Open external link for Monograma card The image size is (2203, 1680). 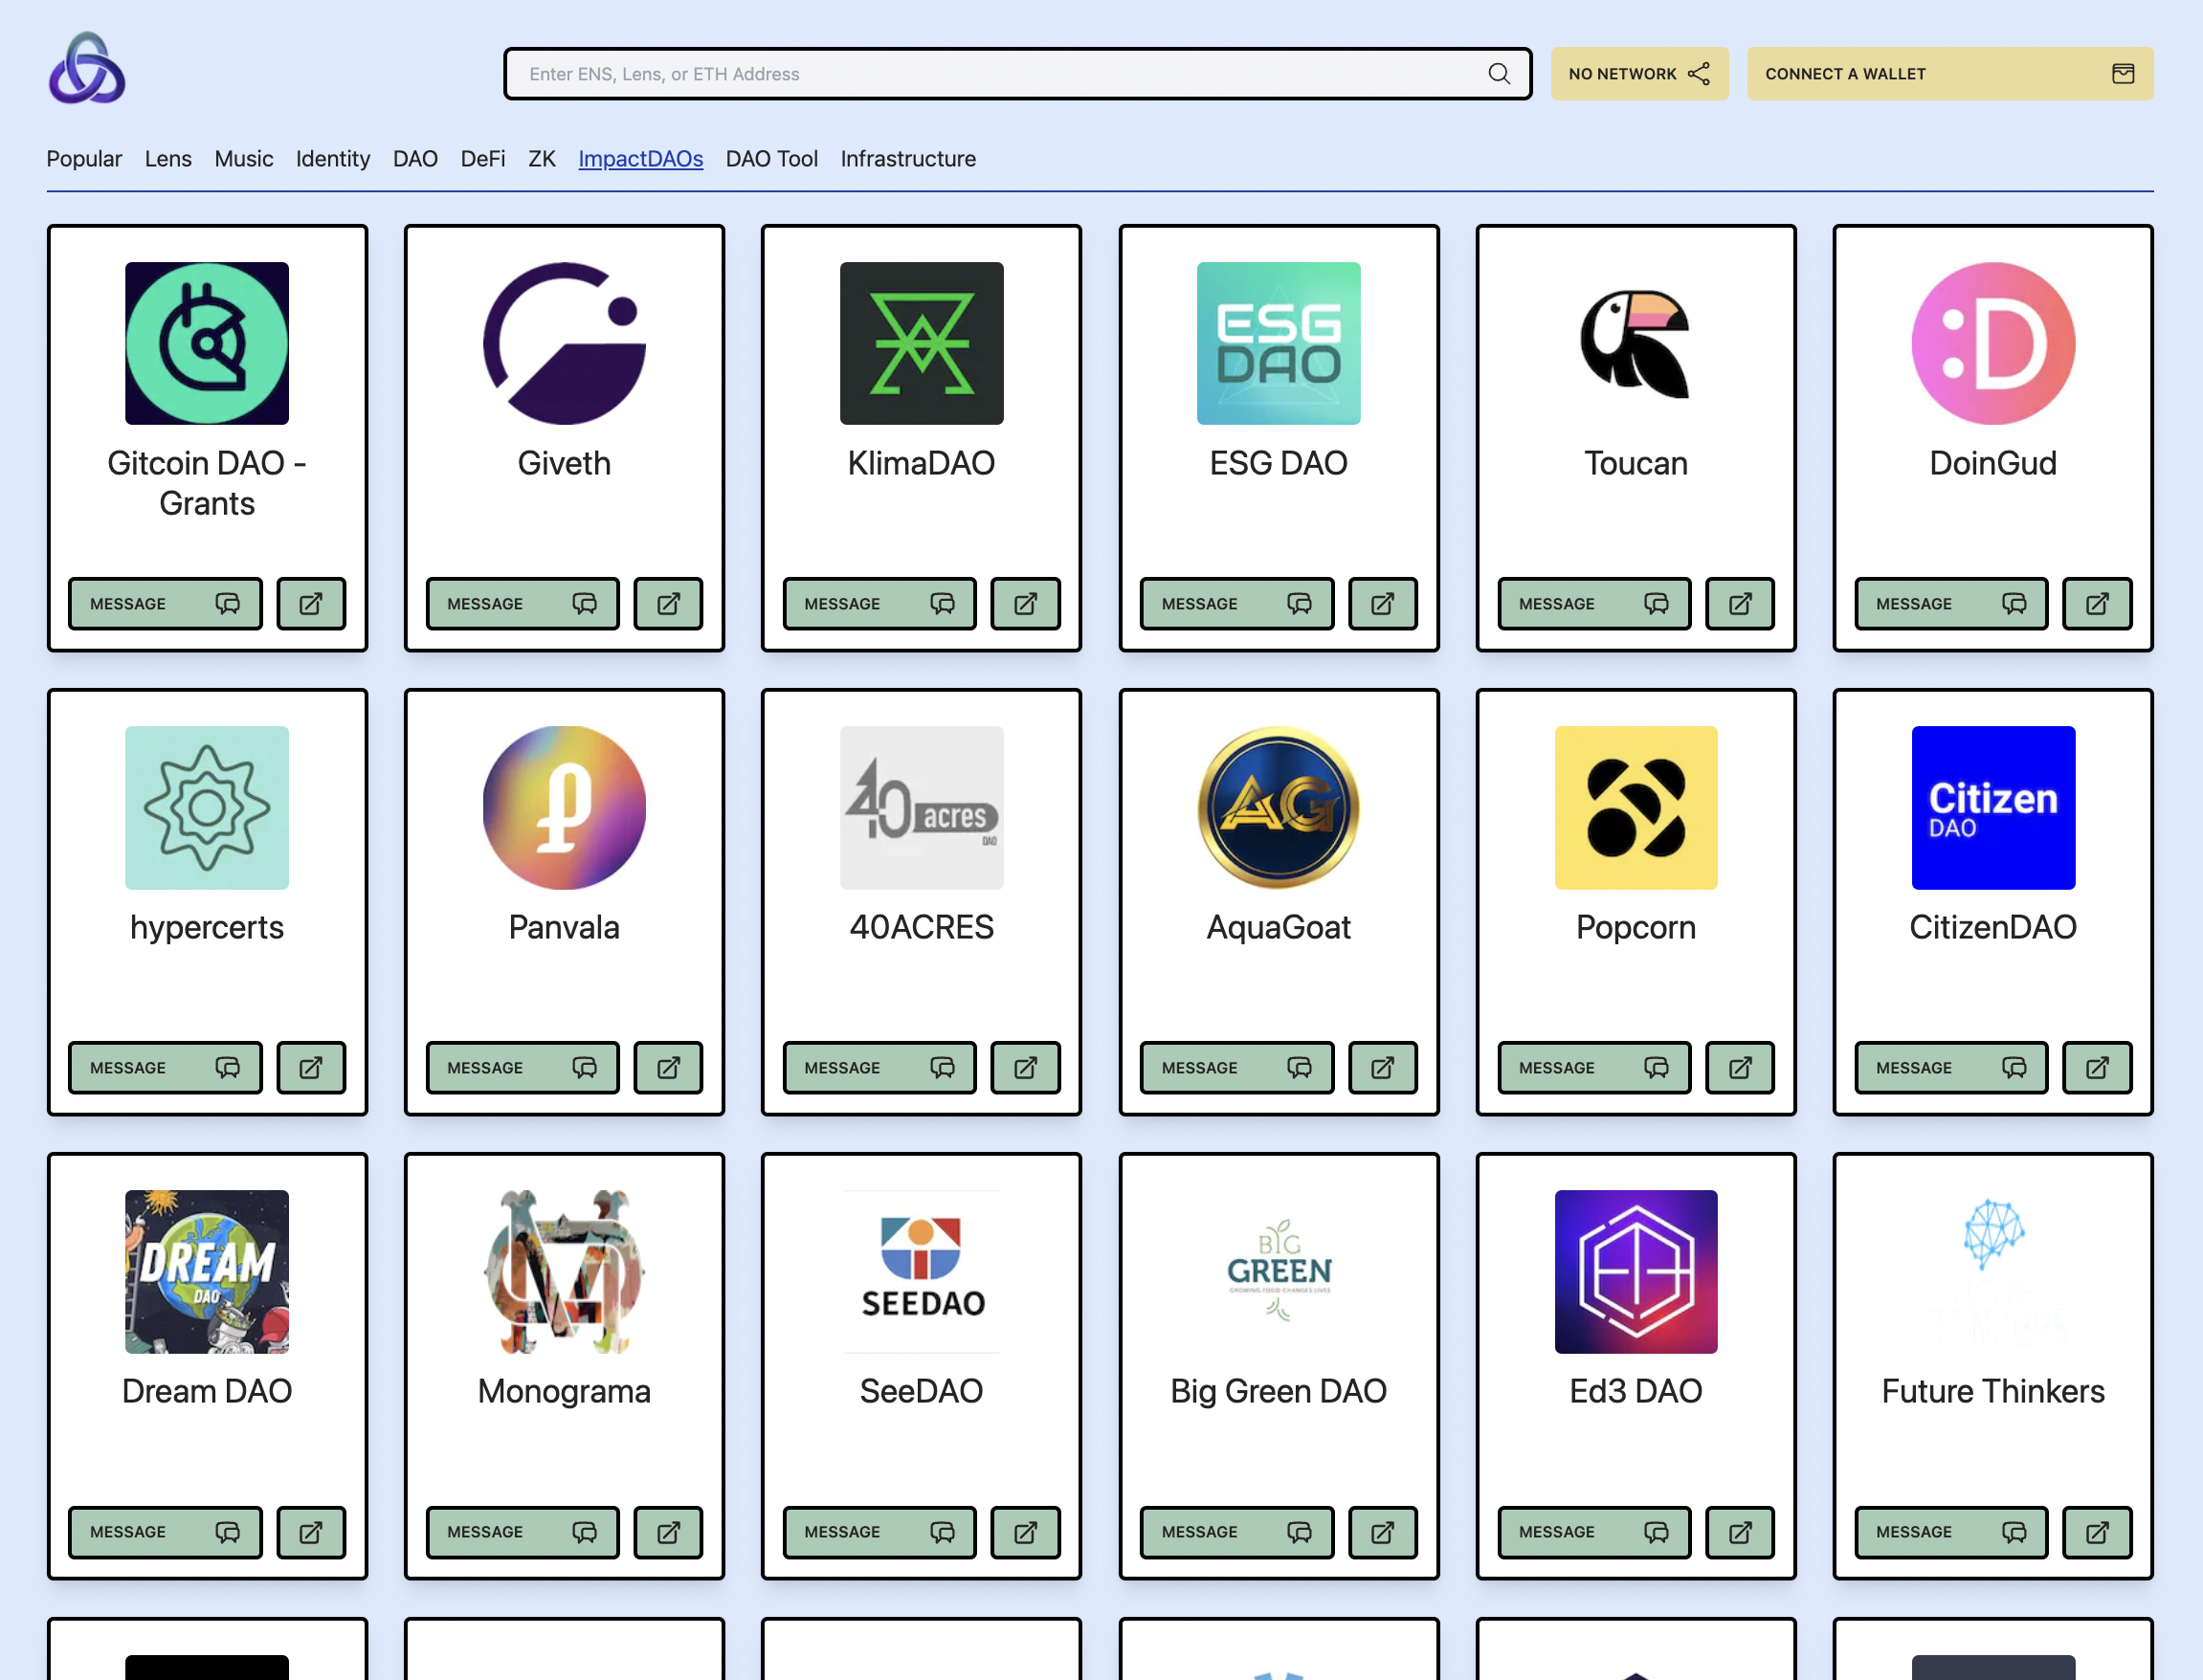pyautogui.click(x=668, y=1531)
